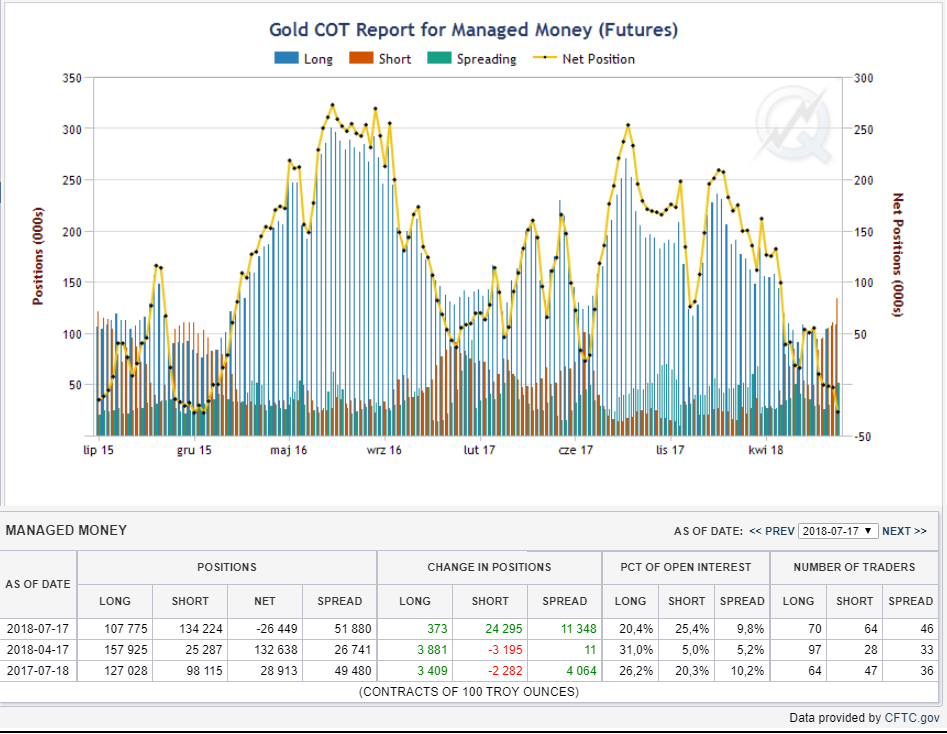Click the x-axis label kwi 18
This screenshot has width=947, height=734.
(766, 450)
